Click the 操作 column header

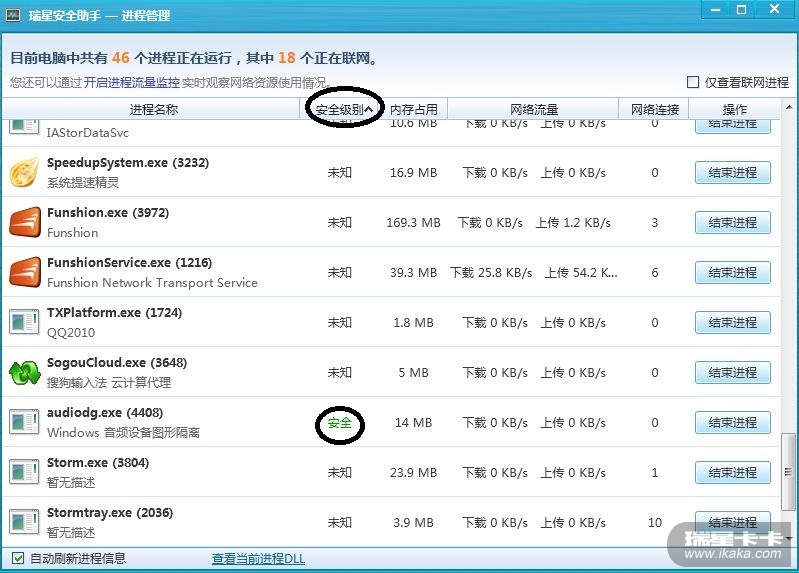point(734,109)
